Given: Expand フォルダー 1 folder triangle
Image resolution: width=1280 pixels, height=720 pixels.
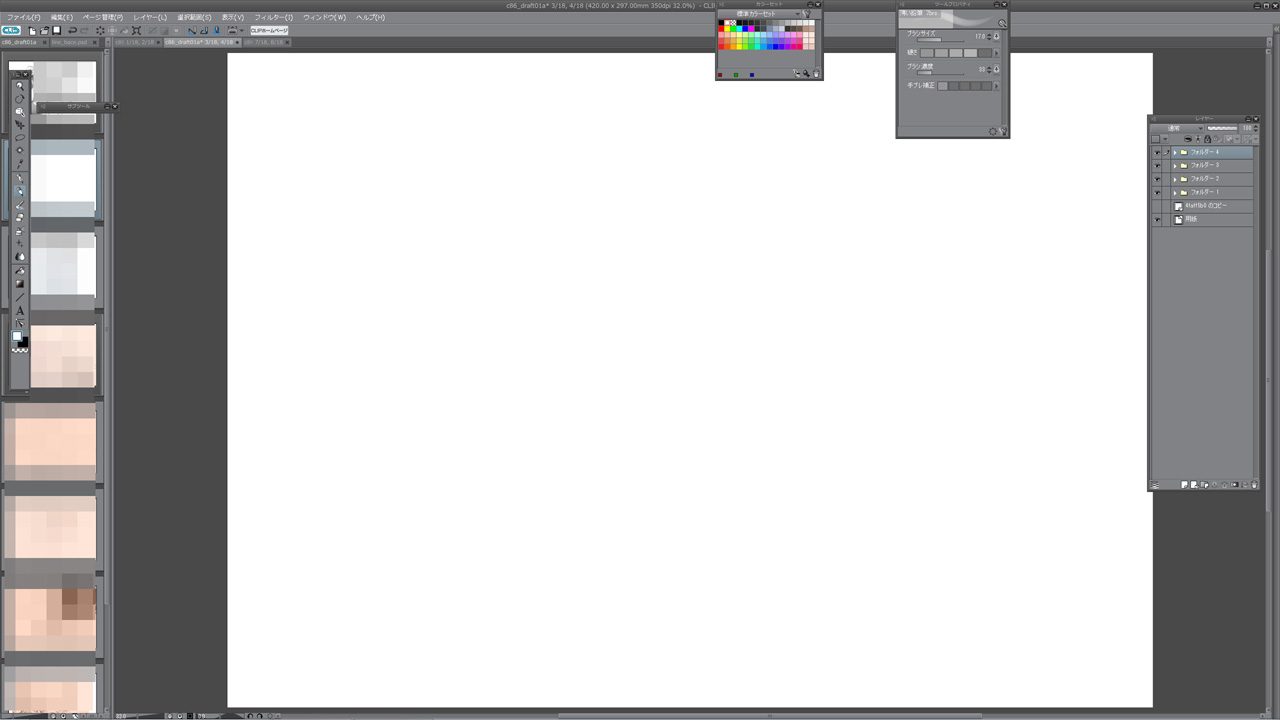Looking at the screenshot, I should [x=1175, y=192].
